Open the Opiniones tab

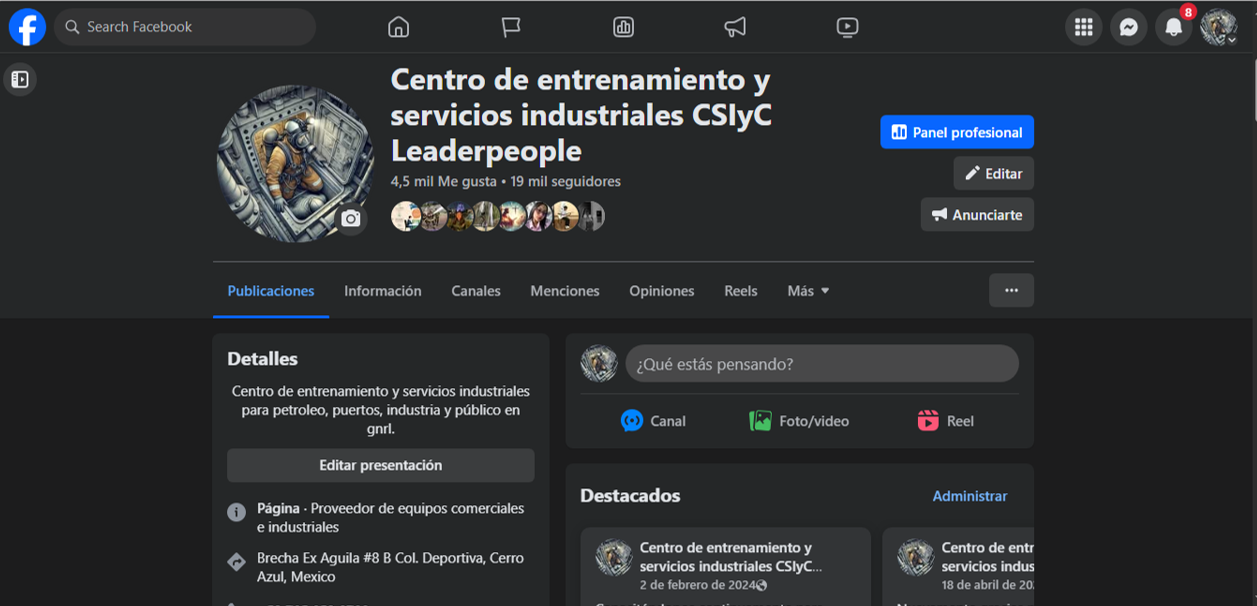point(661,291)
